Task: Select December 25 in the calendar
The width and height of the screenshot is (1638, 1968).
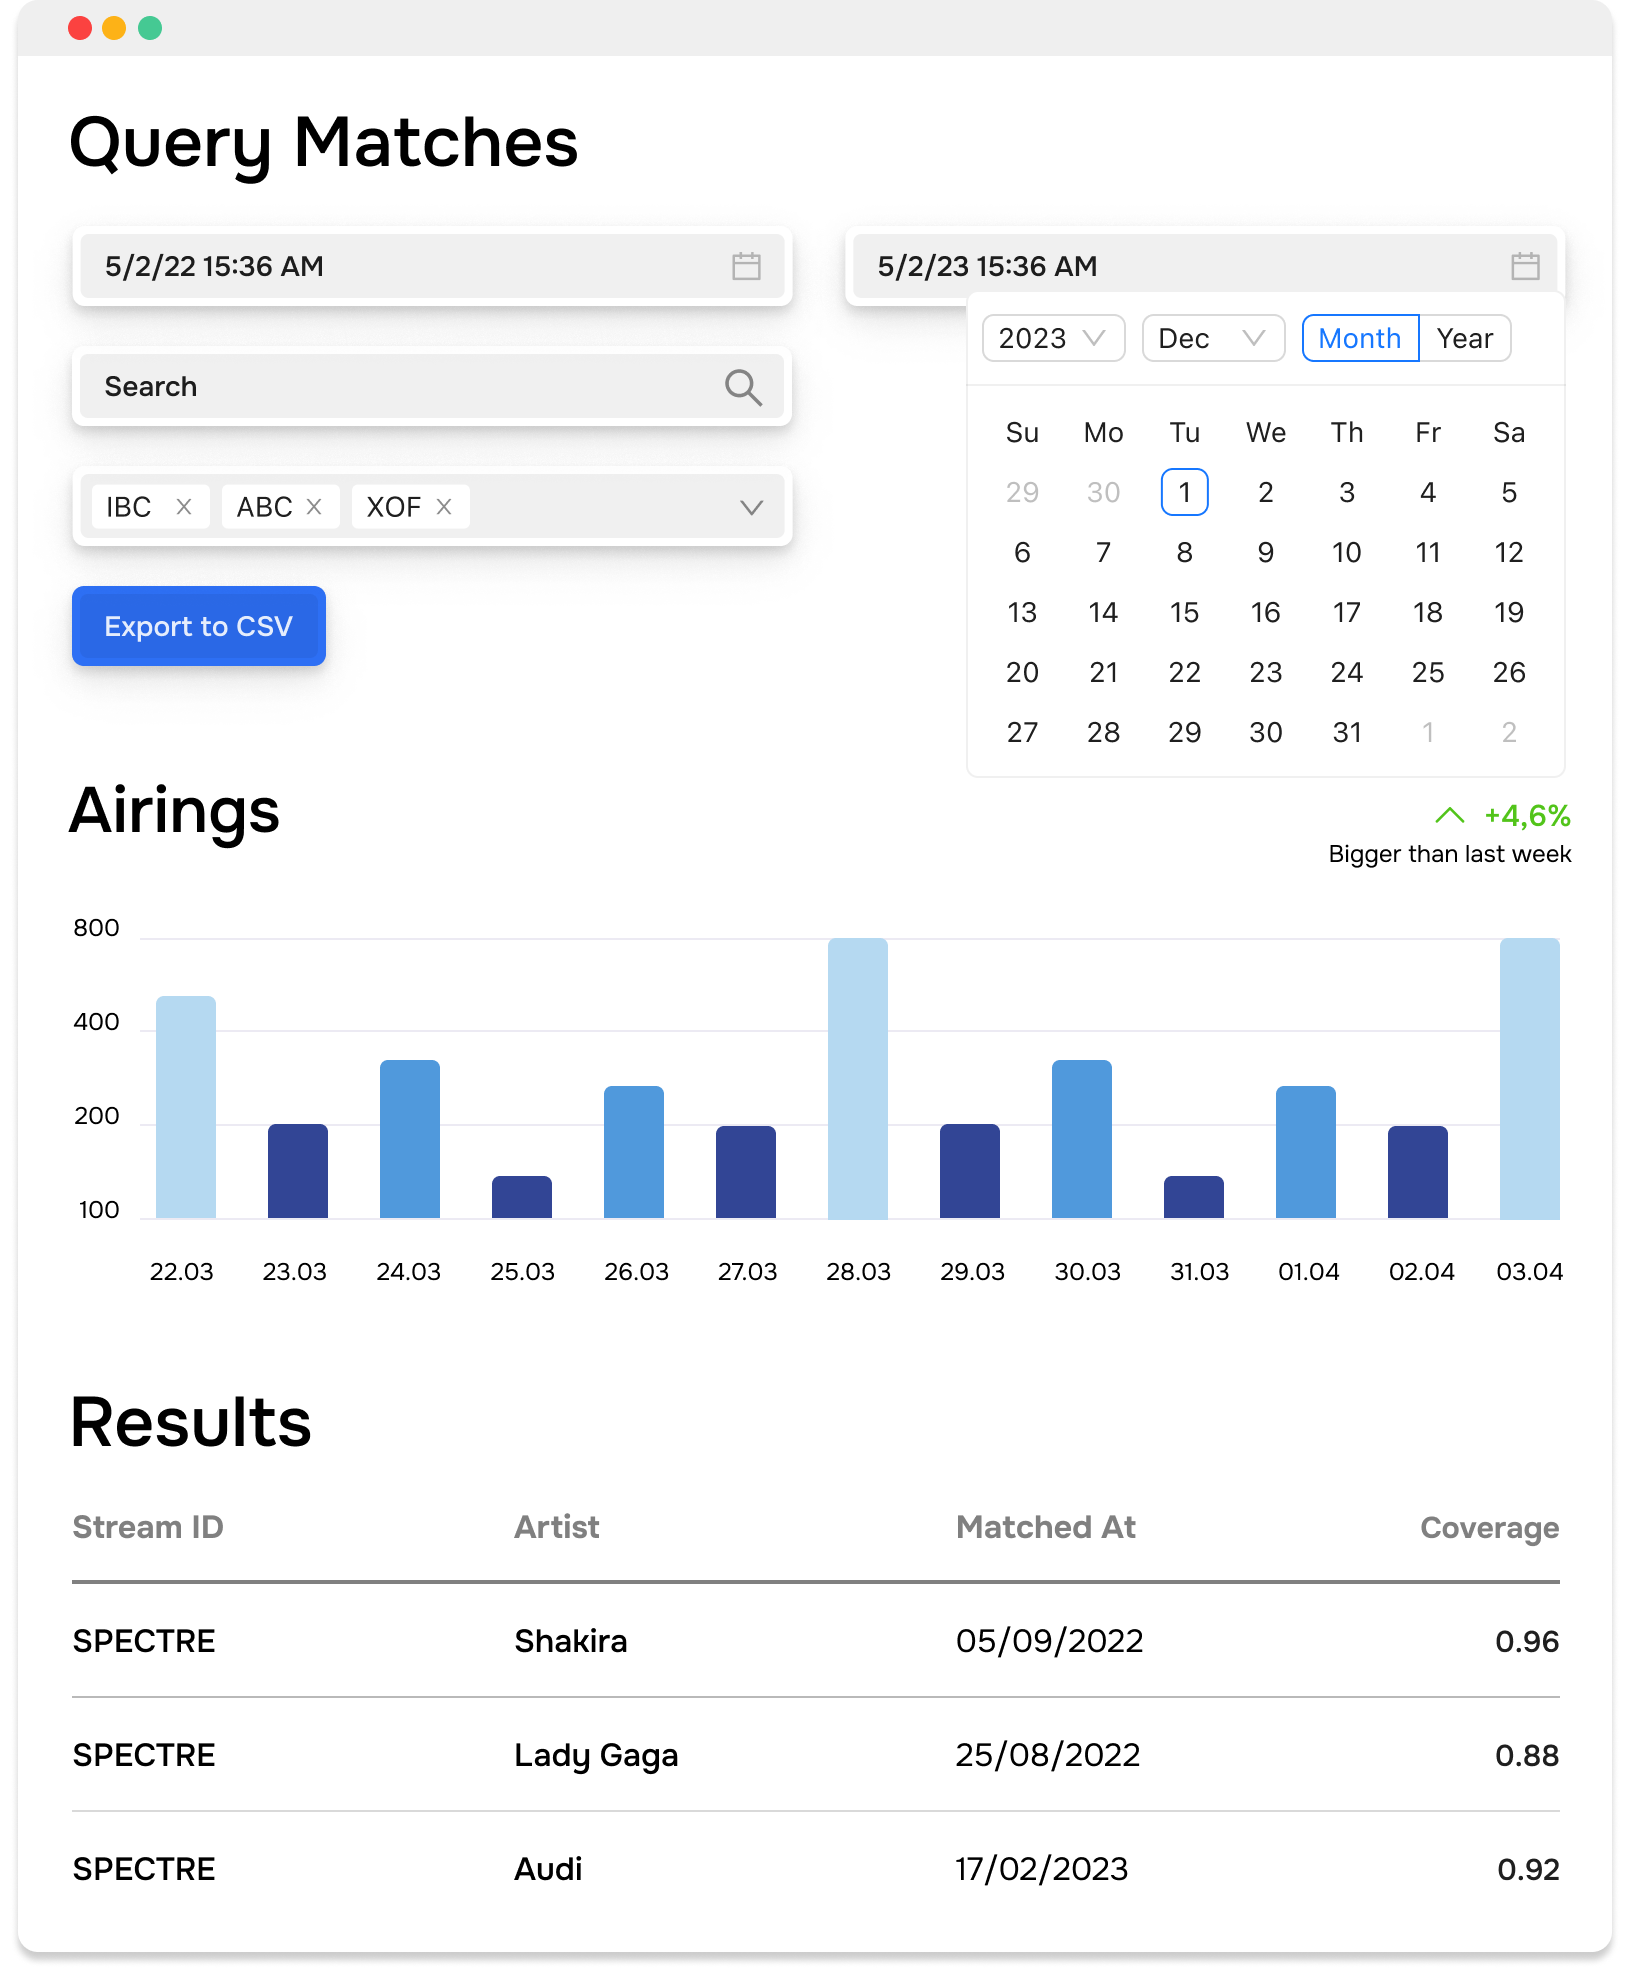Action: (x=1427, y=672)
